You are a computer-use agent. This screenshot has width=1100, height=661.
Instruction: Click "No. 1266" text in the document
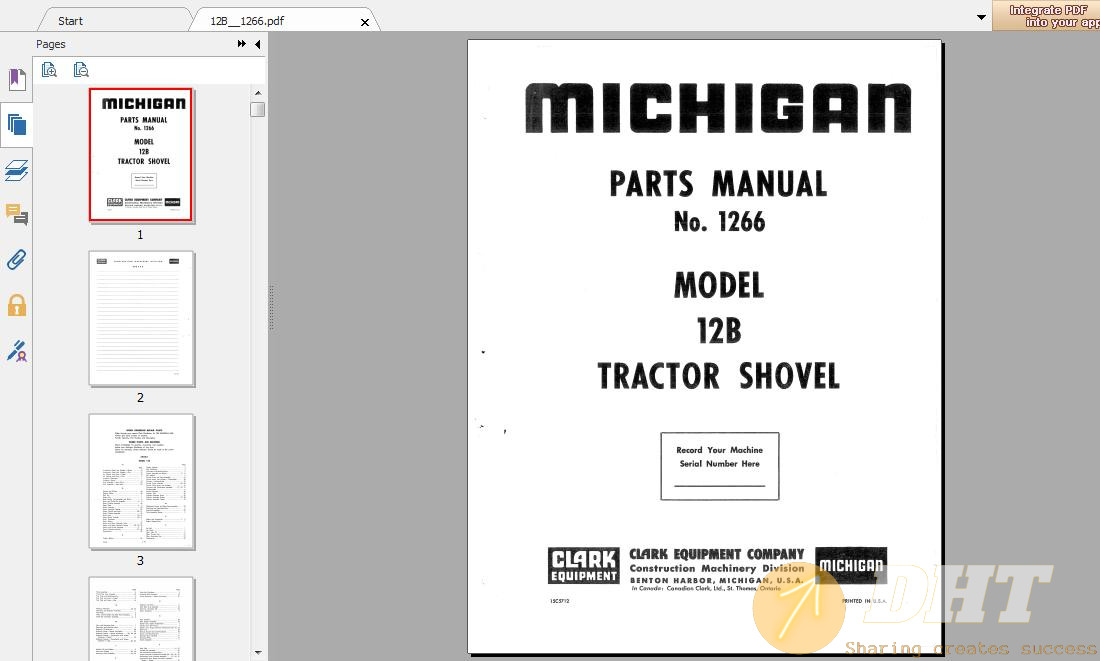click(x=719, y=222)
